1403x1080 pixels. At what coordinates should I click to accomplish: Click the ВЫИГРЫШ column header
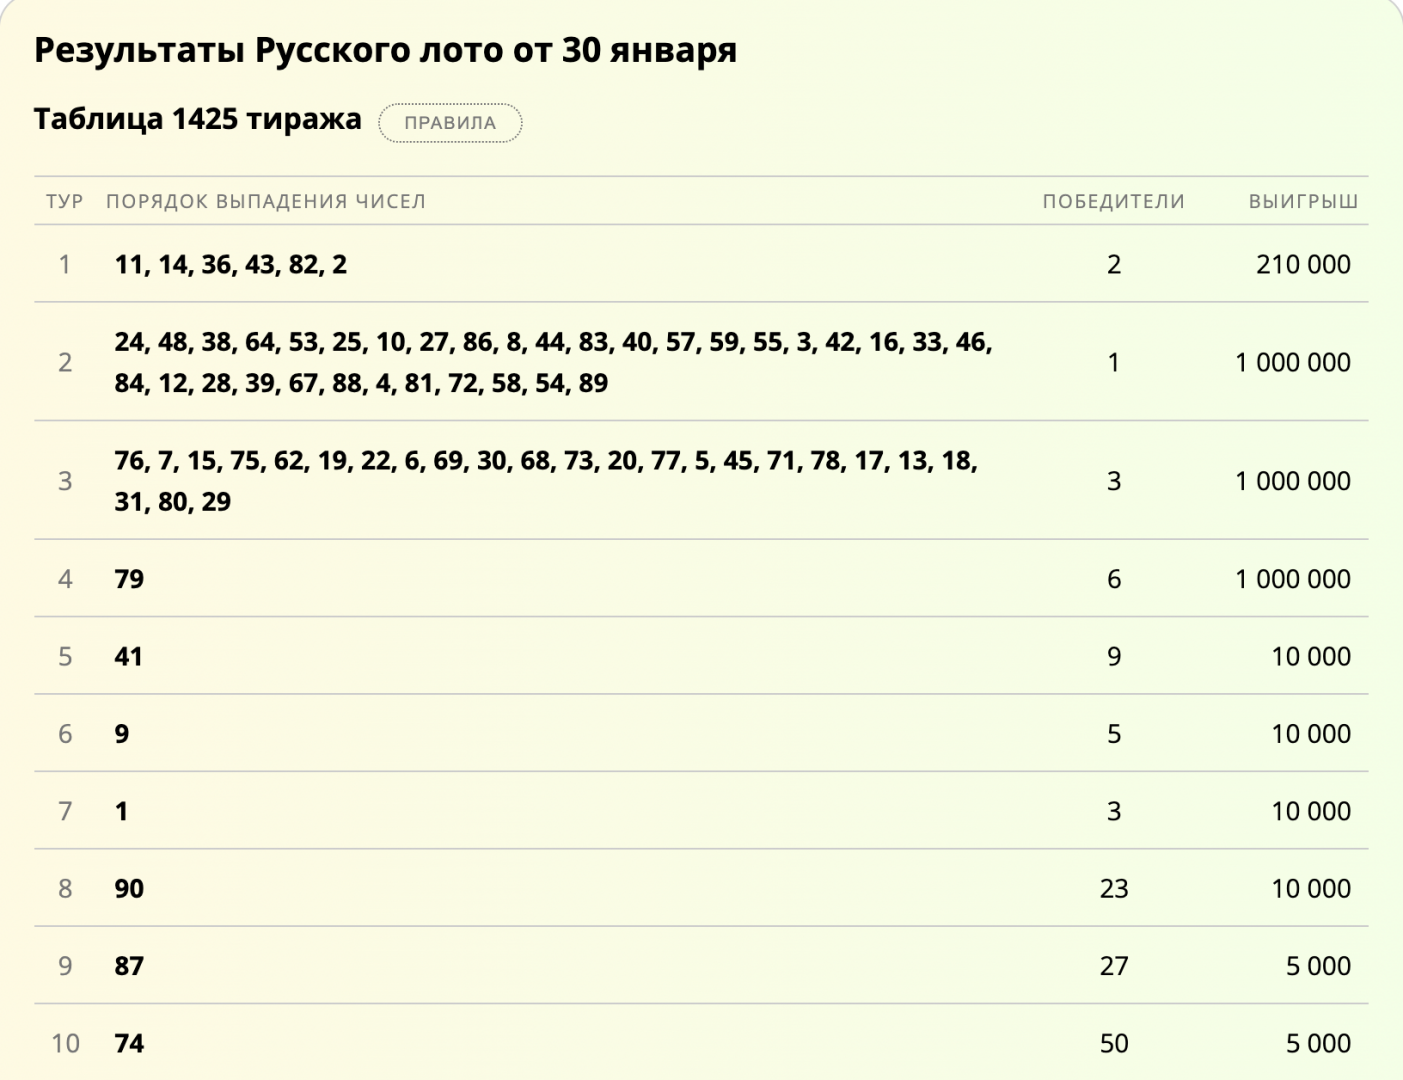click(x=1303, y=201)
